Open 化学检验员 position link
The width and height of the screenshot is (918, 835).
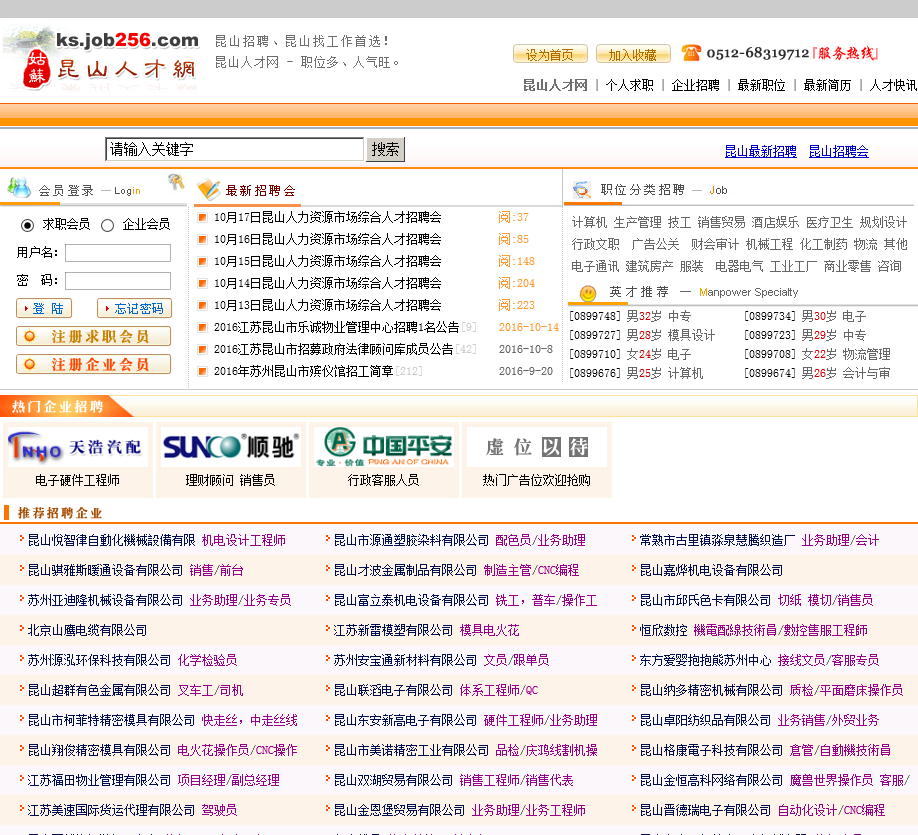(x=207, y=661)
